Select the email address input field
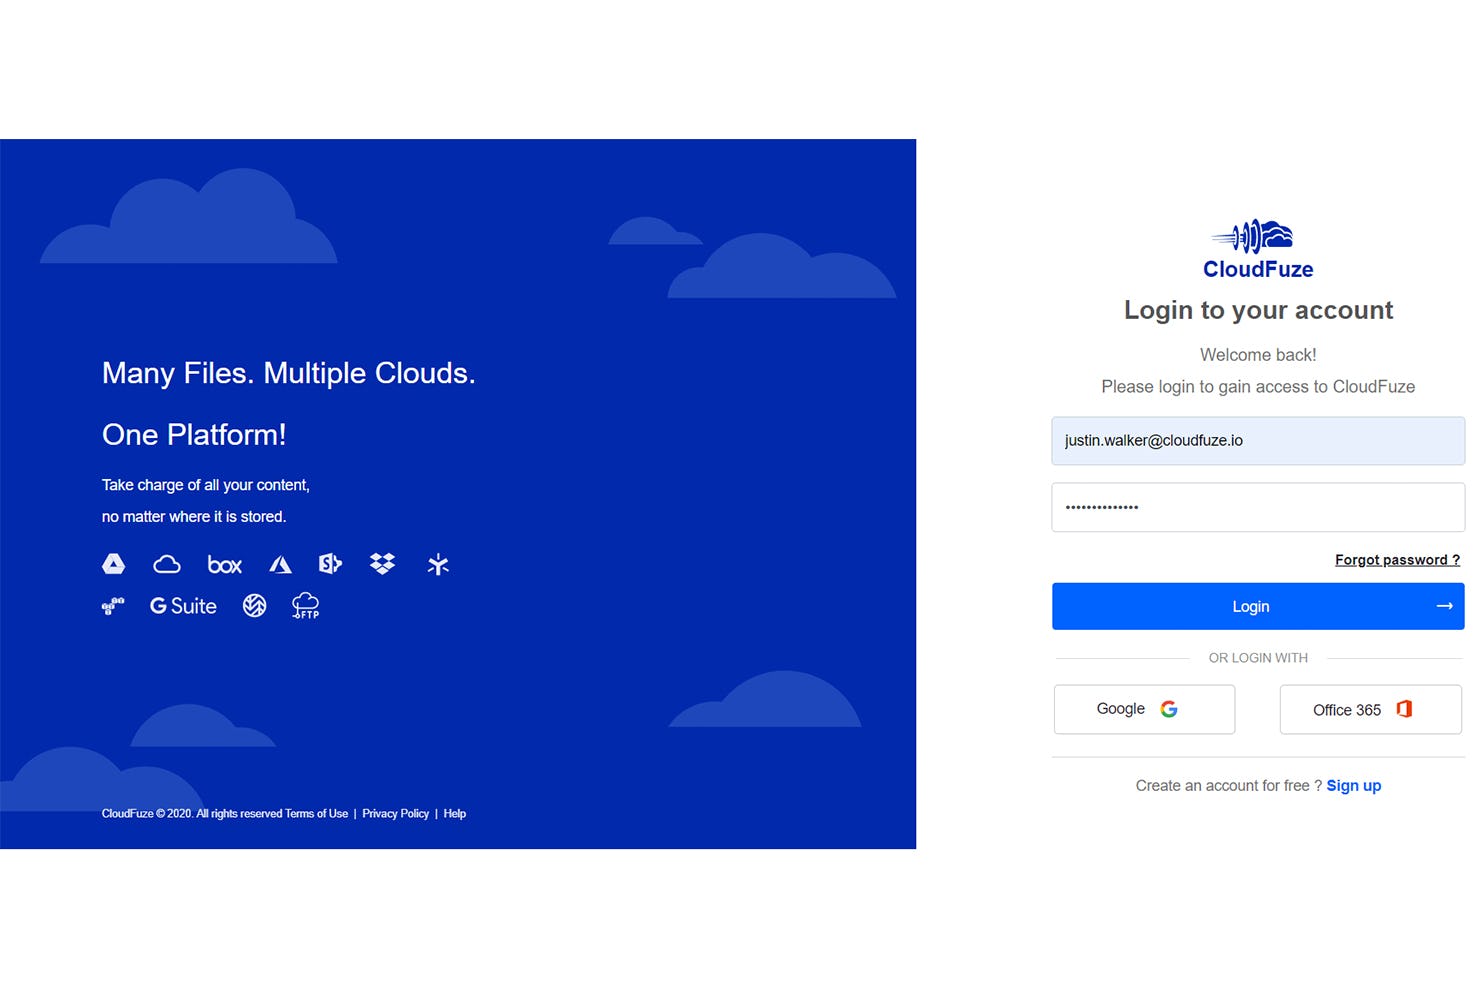The image size is (1480, 987). pos(1257,440)
